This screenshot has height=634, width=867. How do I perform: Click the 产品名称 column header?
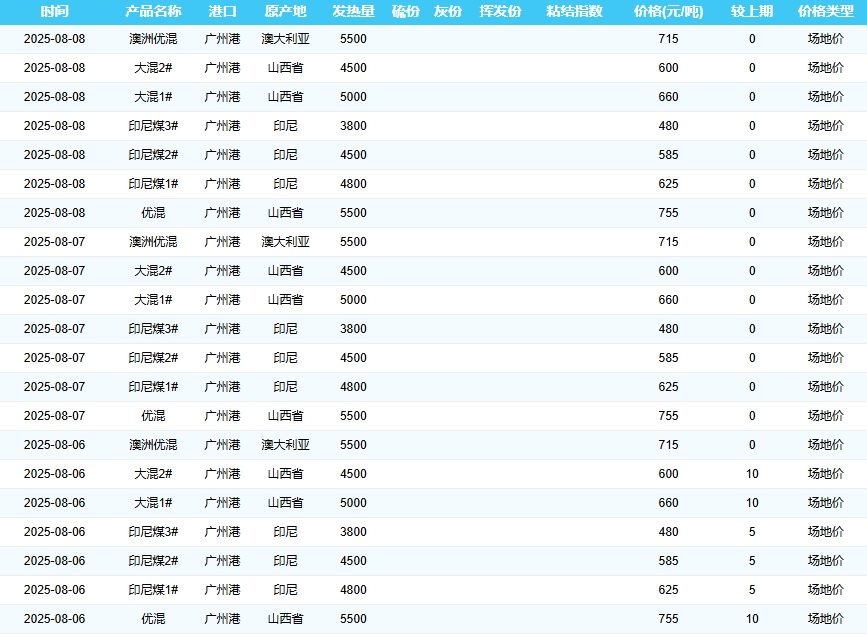tap(153, 12)
